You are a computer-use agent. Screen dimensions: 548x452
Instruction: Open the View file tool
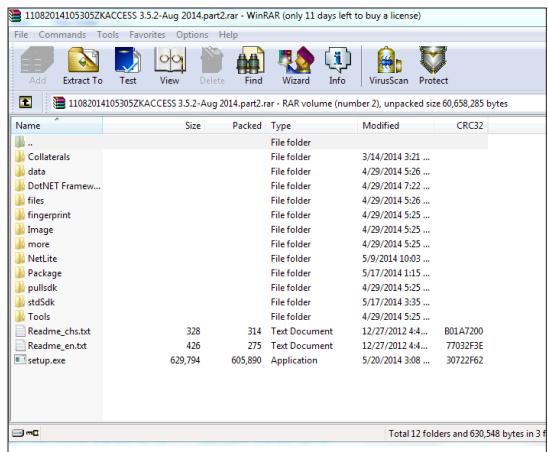pyautogui.click(x=170, y=66)
